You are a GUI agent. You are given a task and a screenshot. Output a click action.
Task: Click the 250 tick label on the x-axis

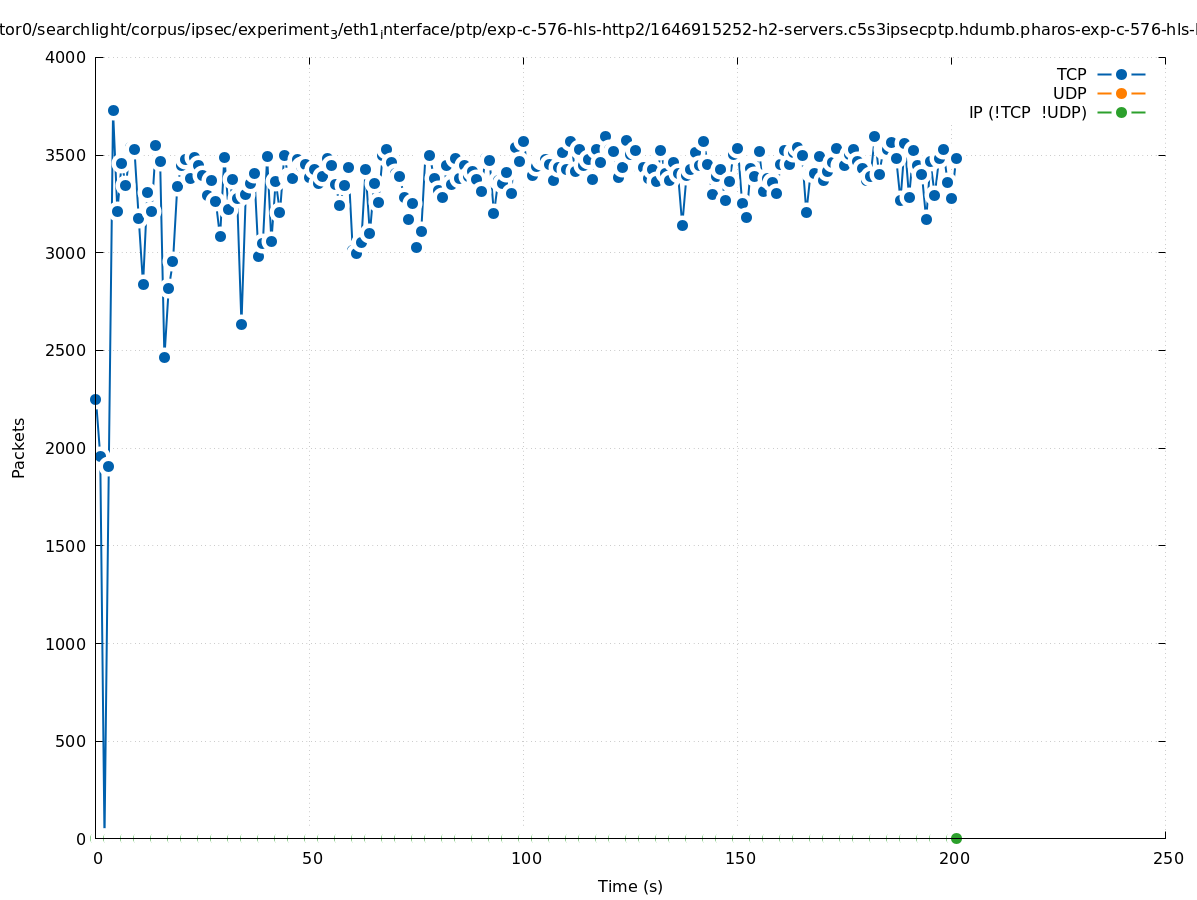pos(1168,858)
